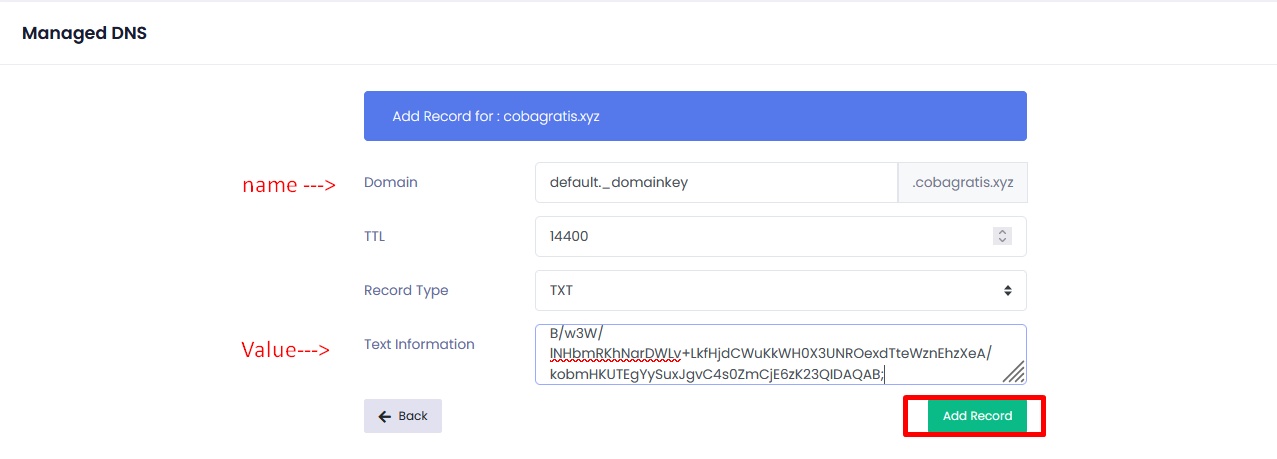Click the Record Type label
Image resolution: width=1277 pixels, height=459 pixels.
click(406, 290)
